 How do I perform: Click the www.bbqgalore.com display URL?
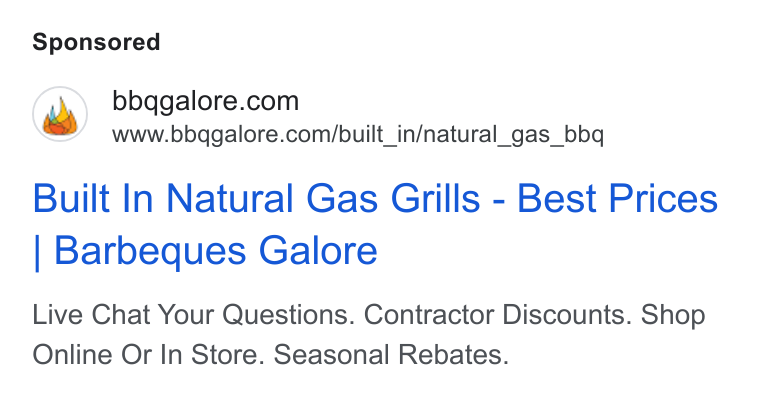[x=358, y=134]
